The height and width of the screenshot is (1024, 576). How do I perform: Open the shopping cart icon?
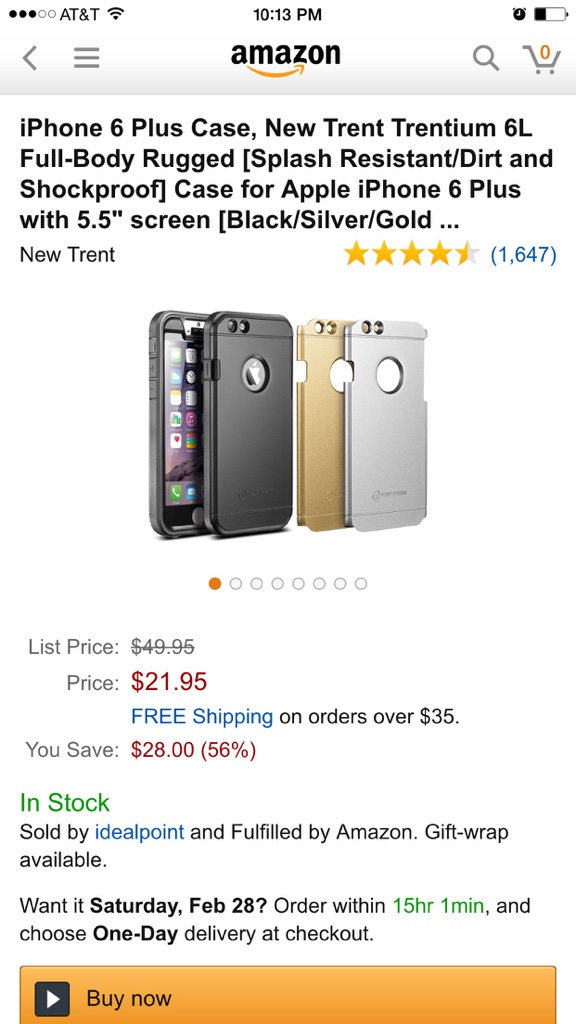click(x=541, y=58)
